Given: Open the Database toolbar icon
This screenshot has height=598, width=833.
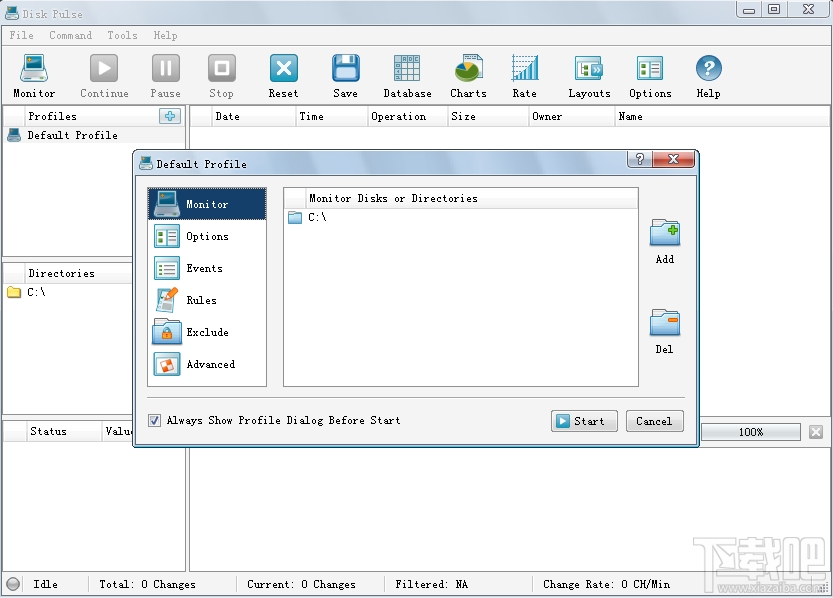Looking at the screenshot, I should 407,68.
